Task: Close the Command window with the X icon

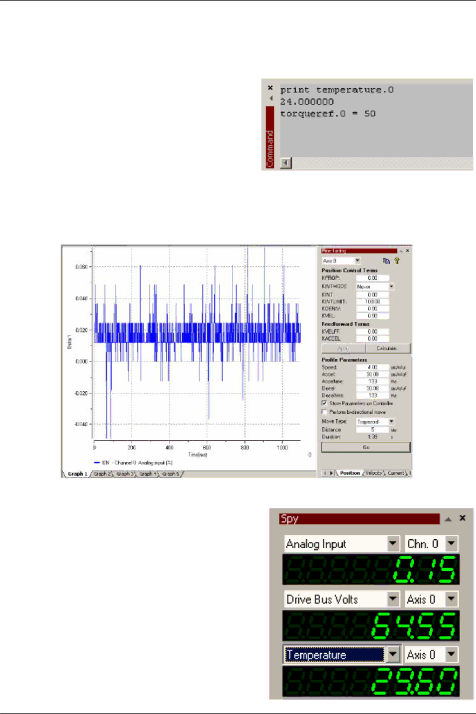Action: tap(270, 88)
